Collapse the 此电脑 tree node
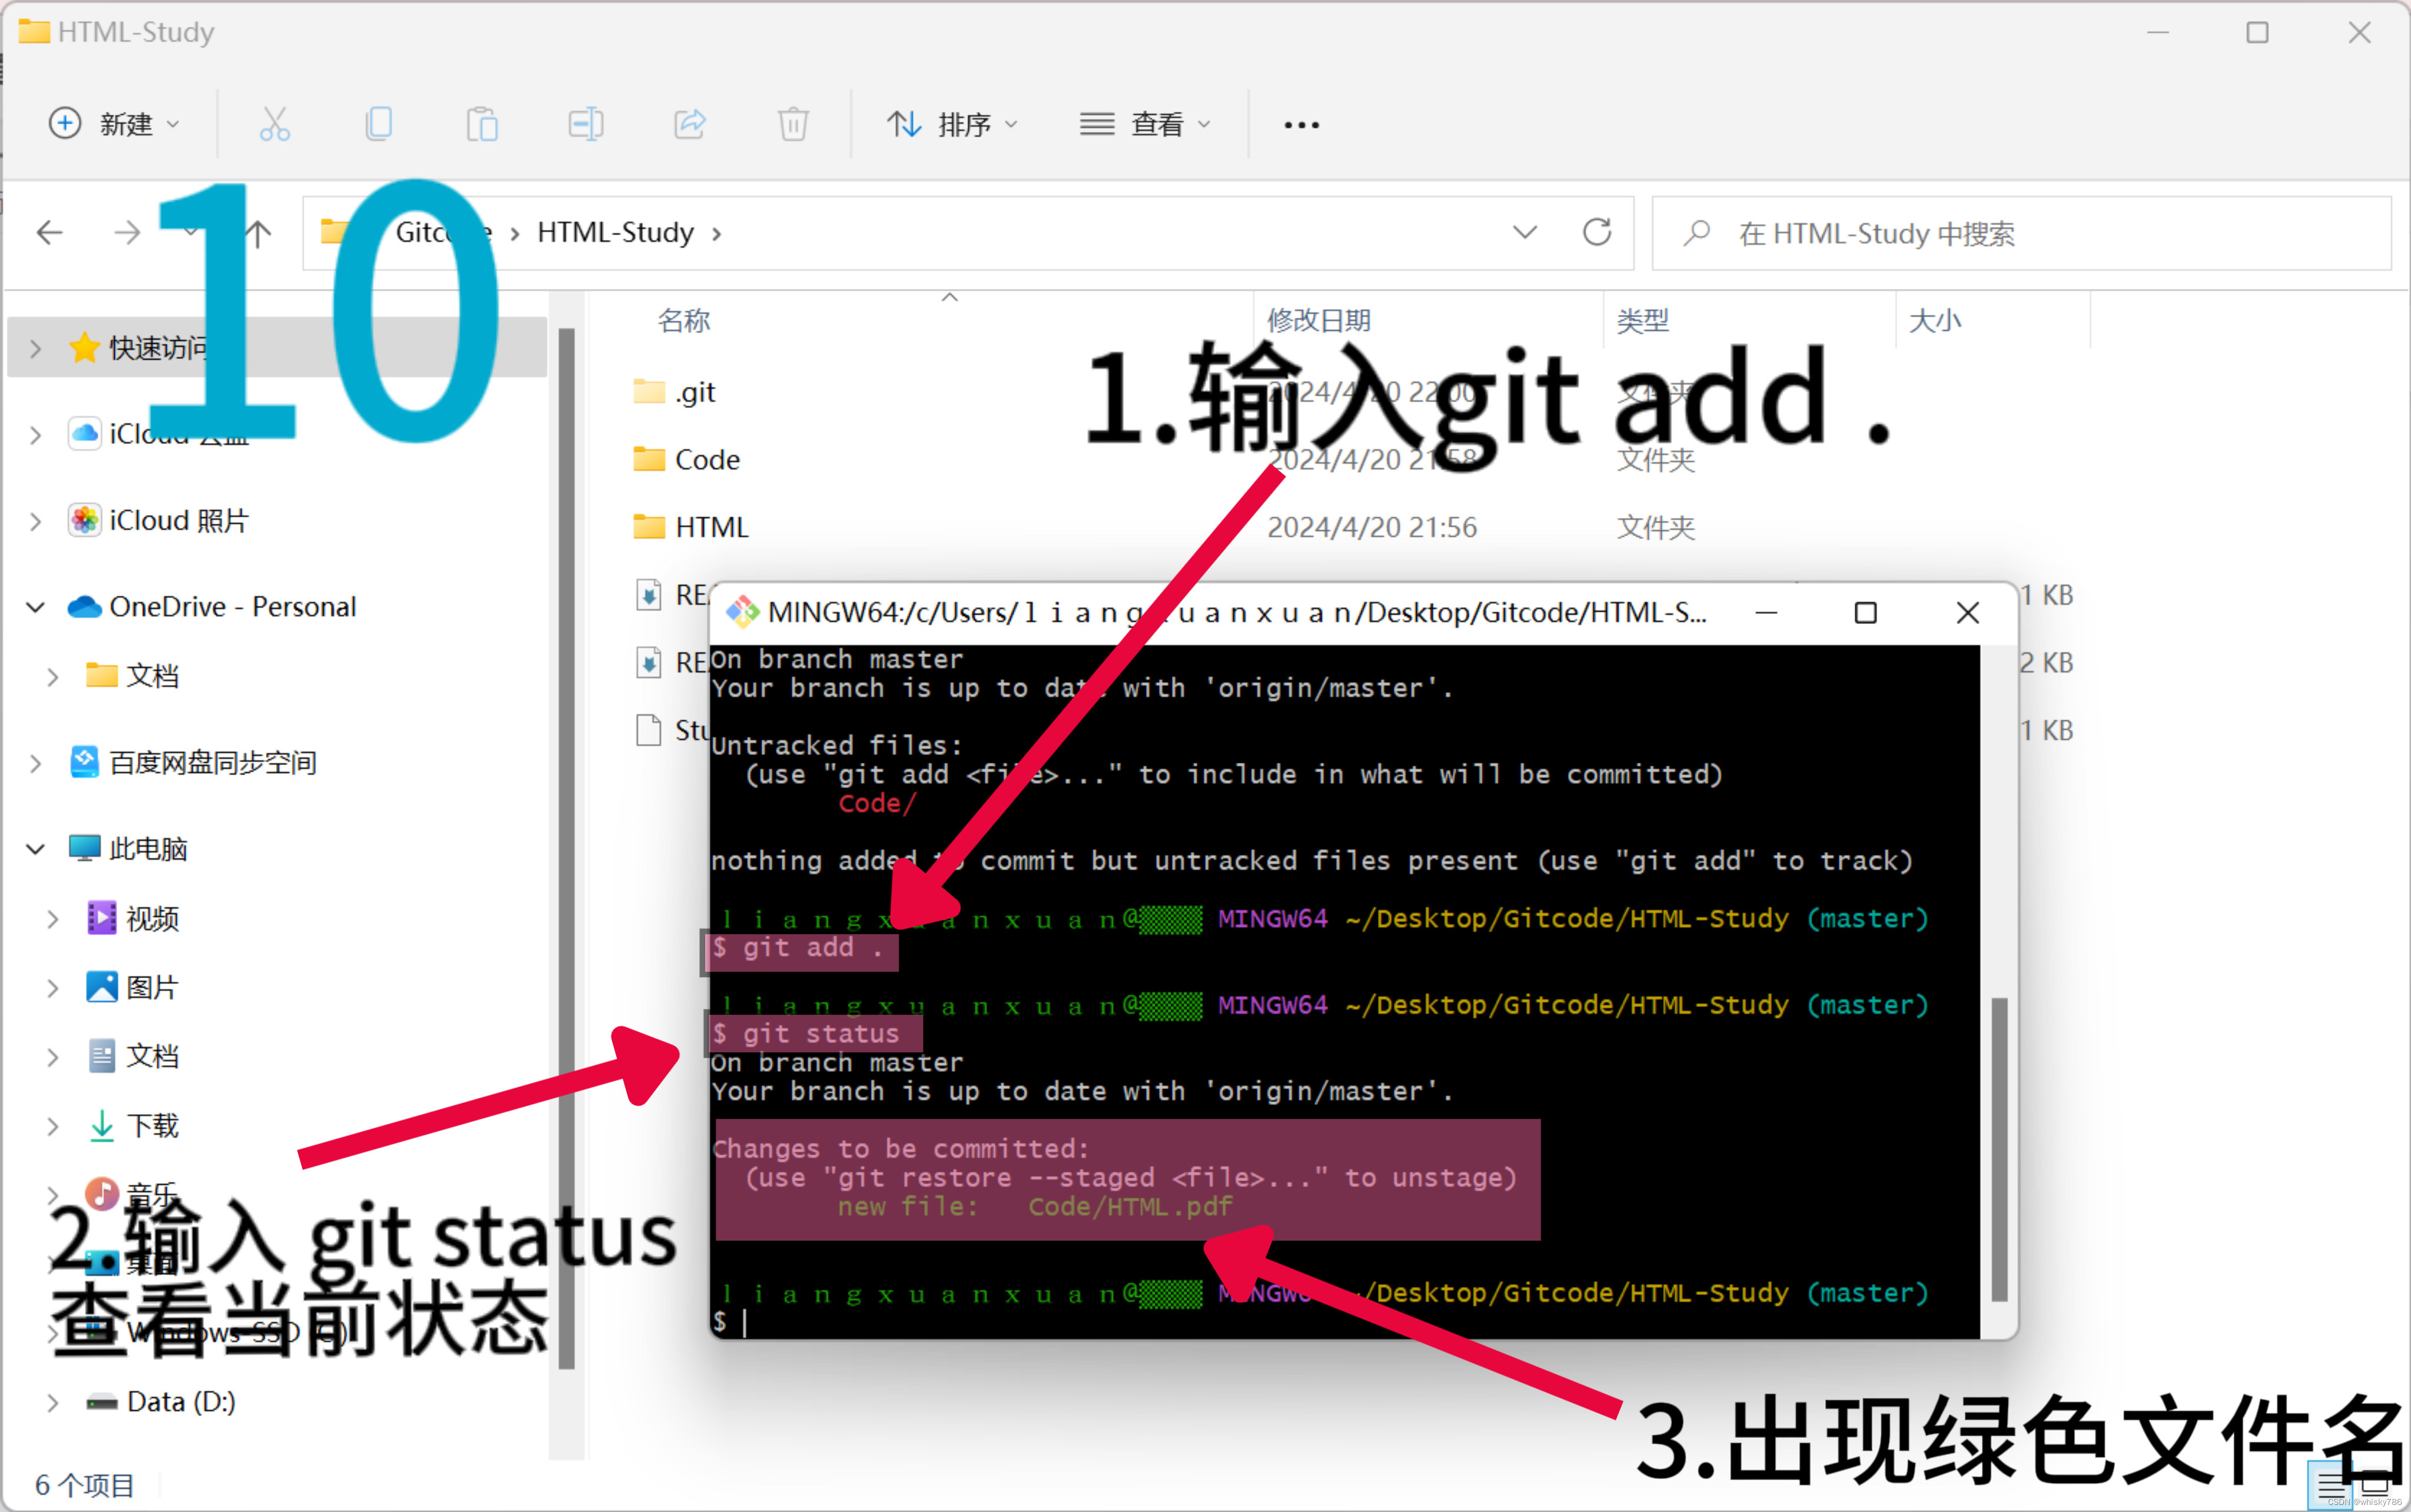2411x1512 pixels. tap(36, 849)
